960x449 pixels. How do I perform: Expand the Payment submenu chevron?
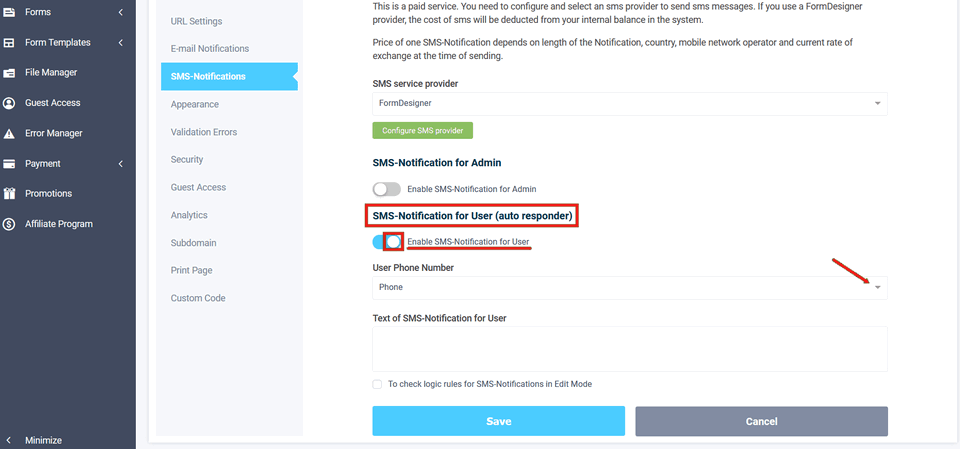click(120, 164)
